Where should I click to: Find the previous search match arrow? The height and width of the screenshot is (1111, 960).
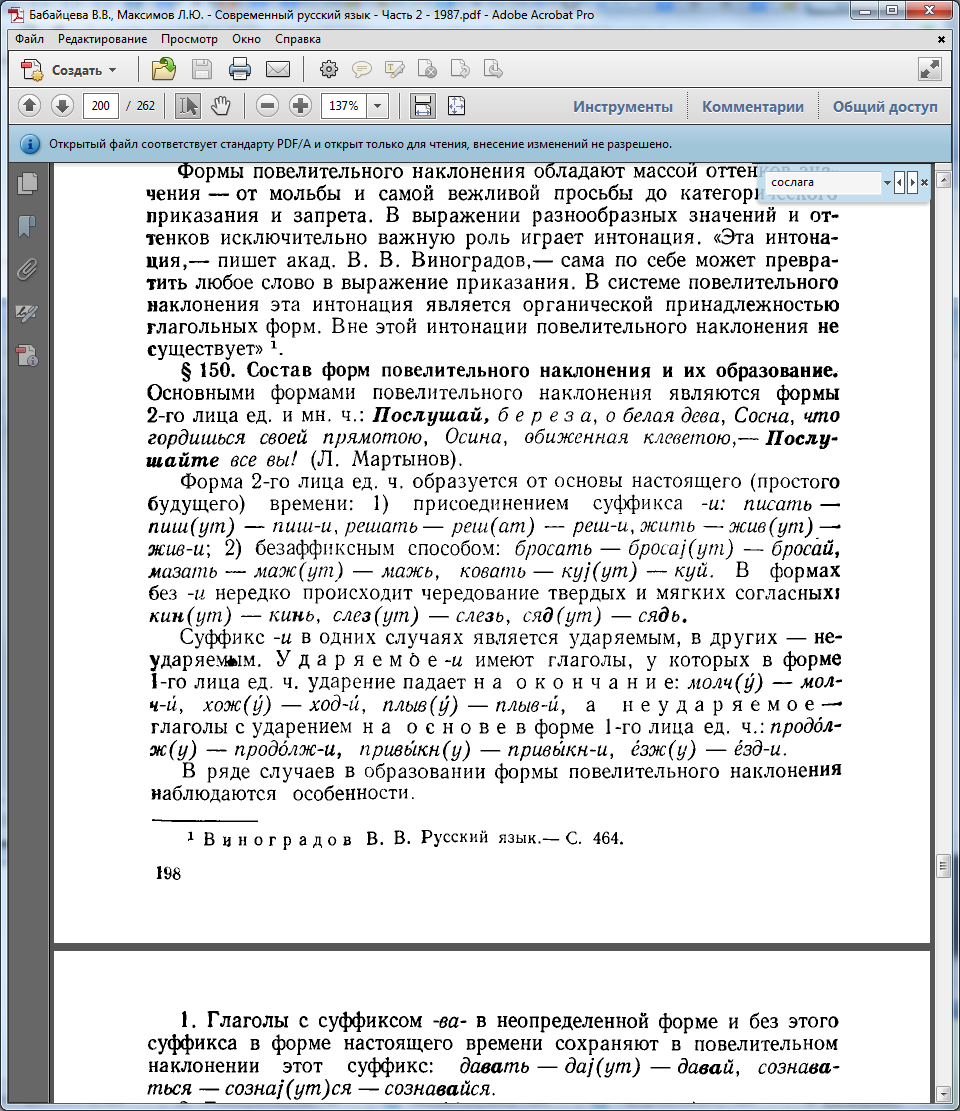point(899,182)
